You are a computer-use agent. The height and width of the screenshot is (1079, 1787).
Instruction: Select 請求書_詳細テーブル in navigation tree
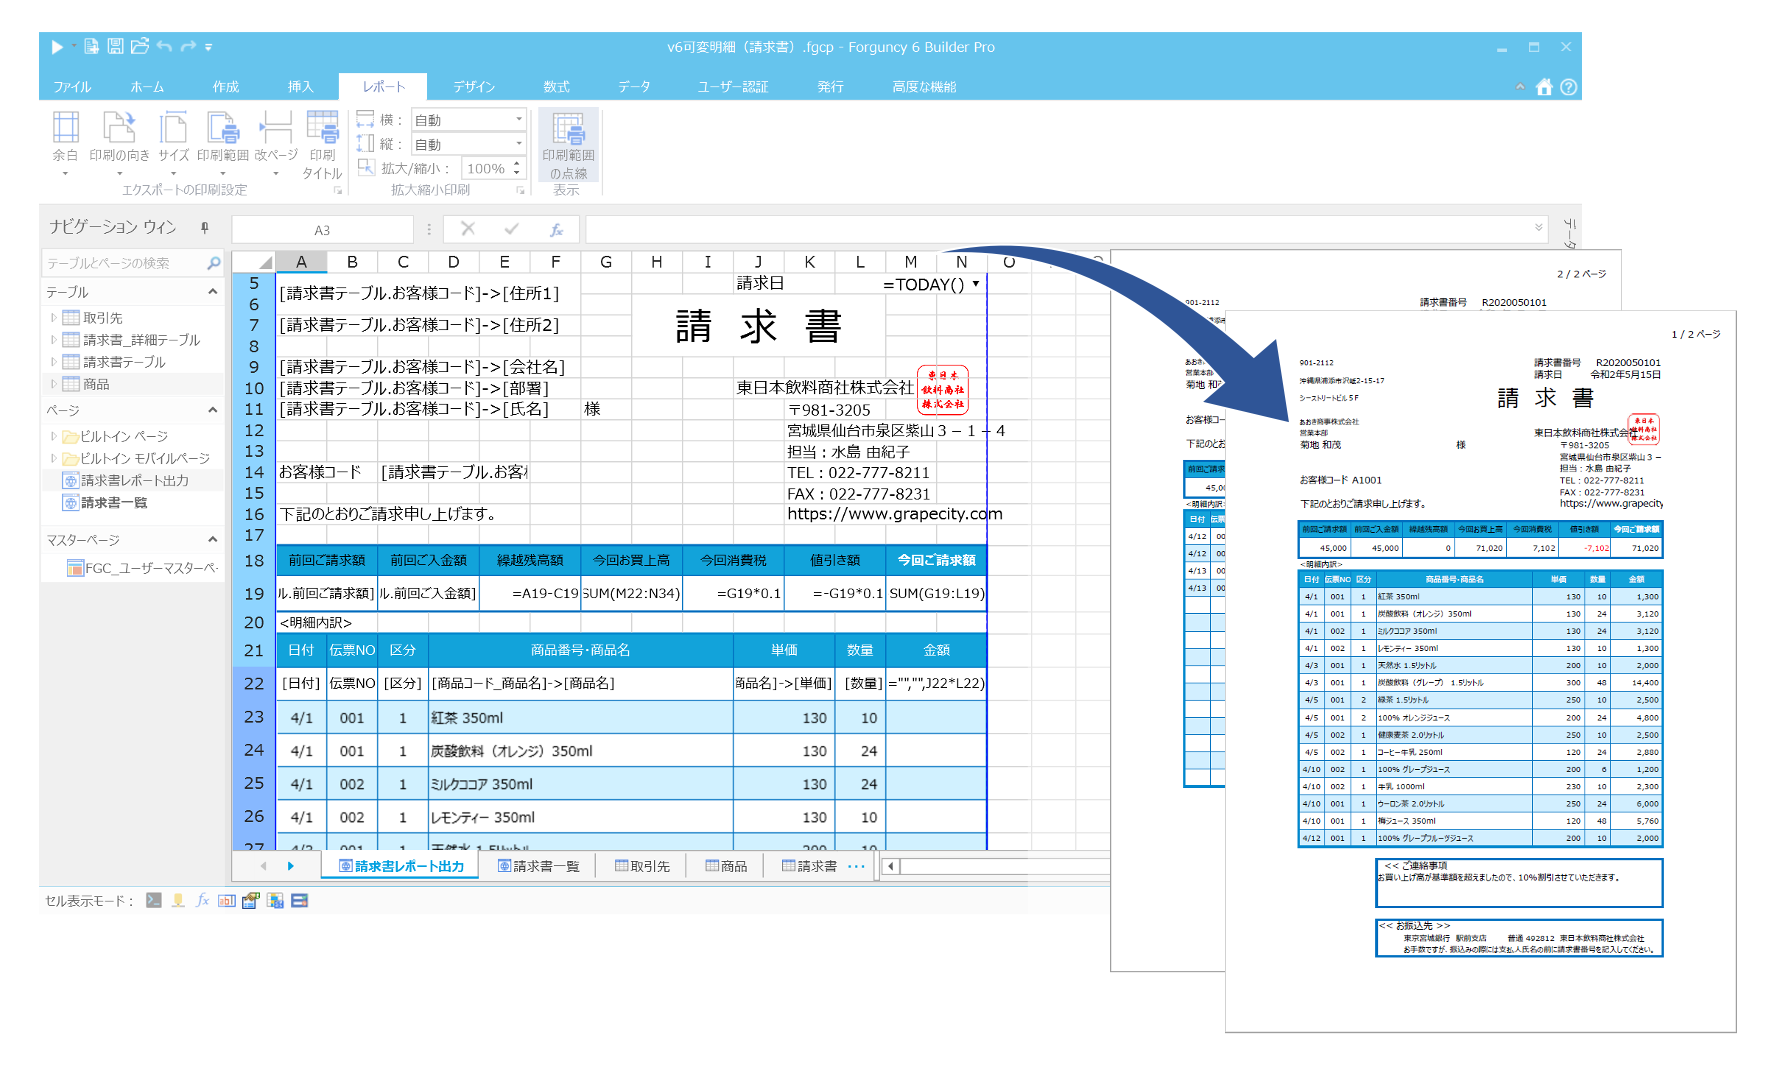pos(141,340)
